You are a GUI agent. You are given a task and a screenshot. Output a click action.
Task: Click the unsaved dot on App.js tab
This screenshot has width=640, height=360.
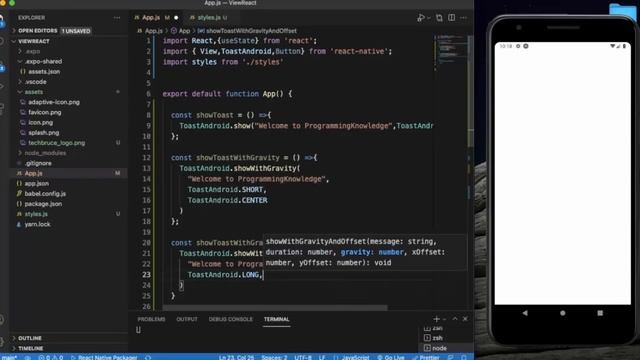[176, 18]
